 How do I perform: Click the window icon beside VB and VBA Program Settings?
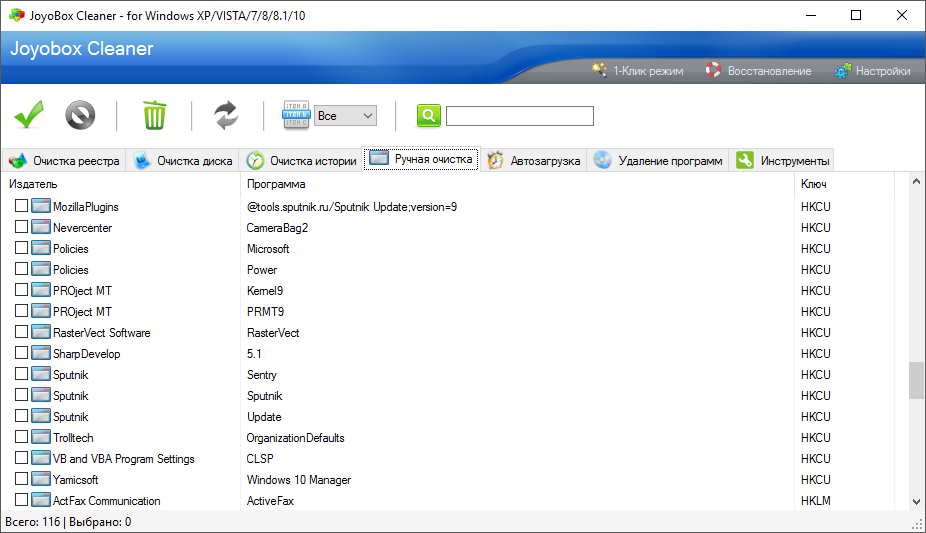point(41,457)
